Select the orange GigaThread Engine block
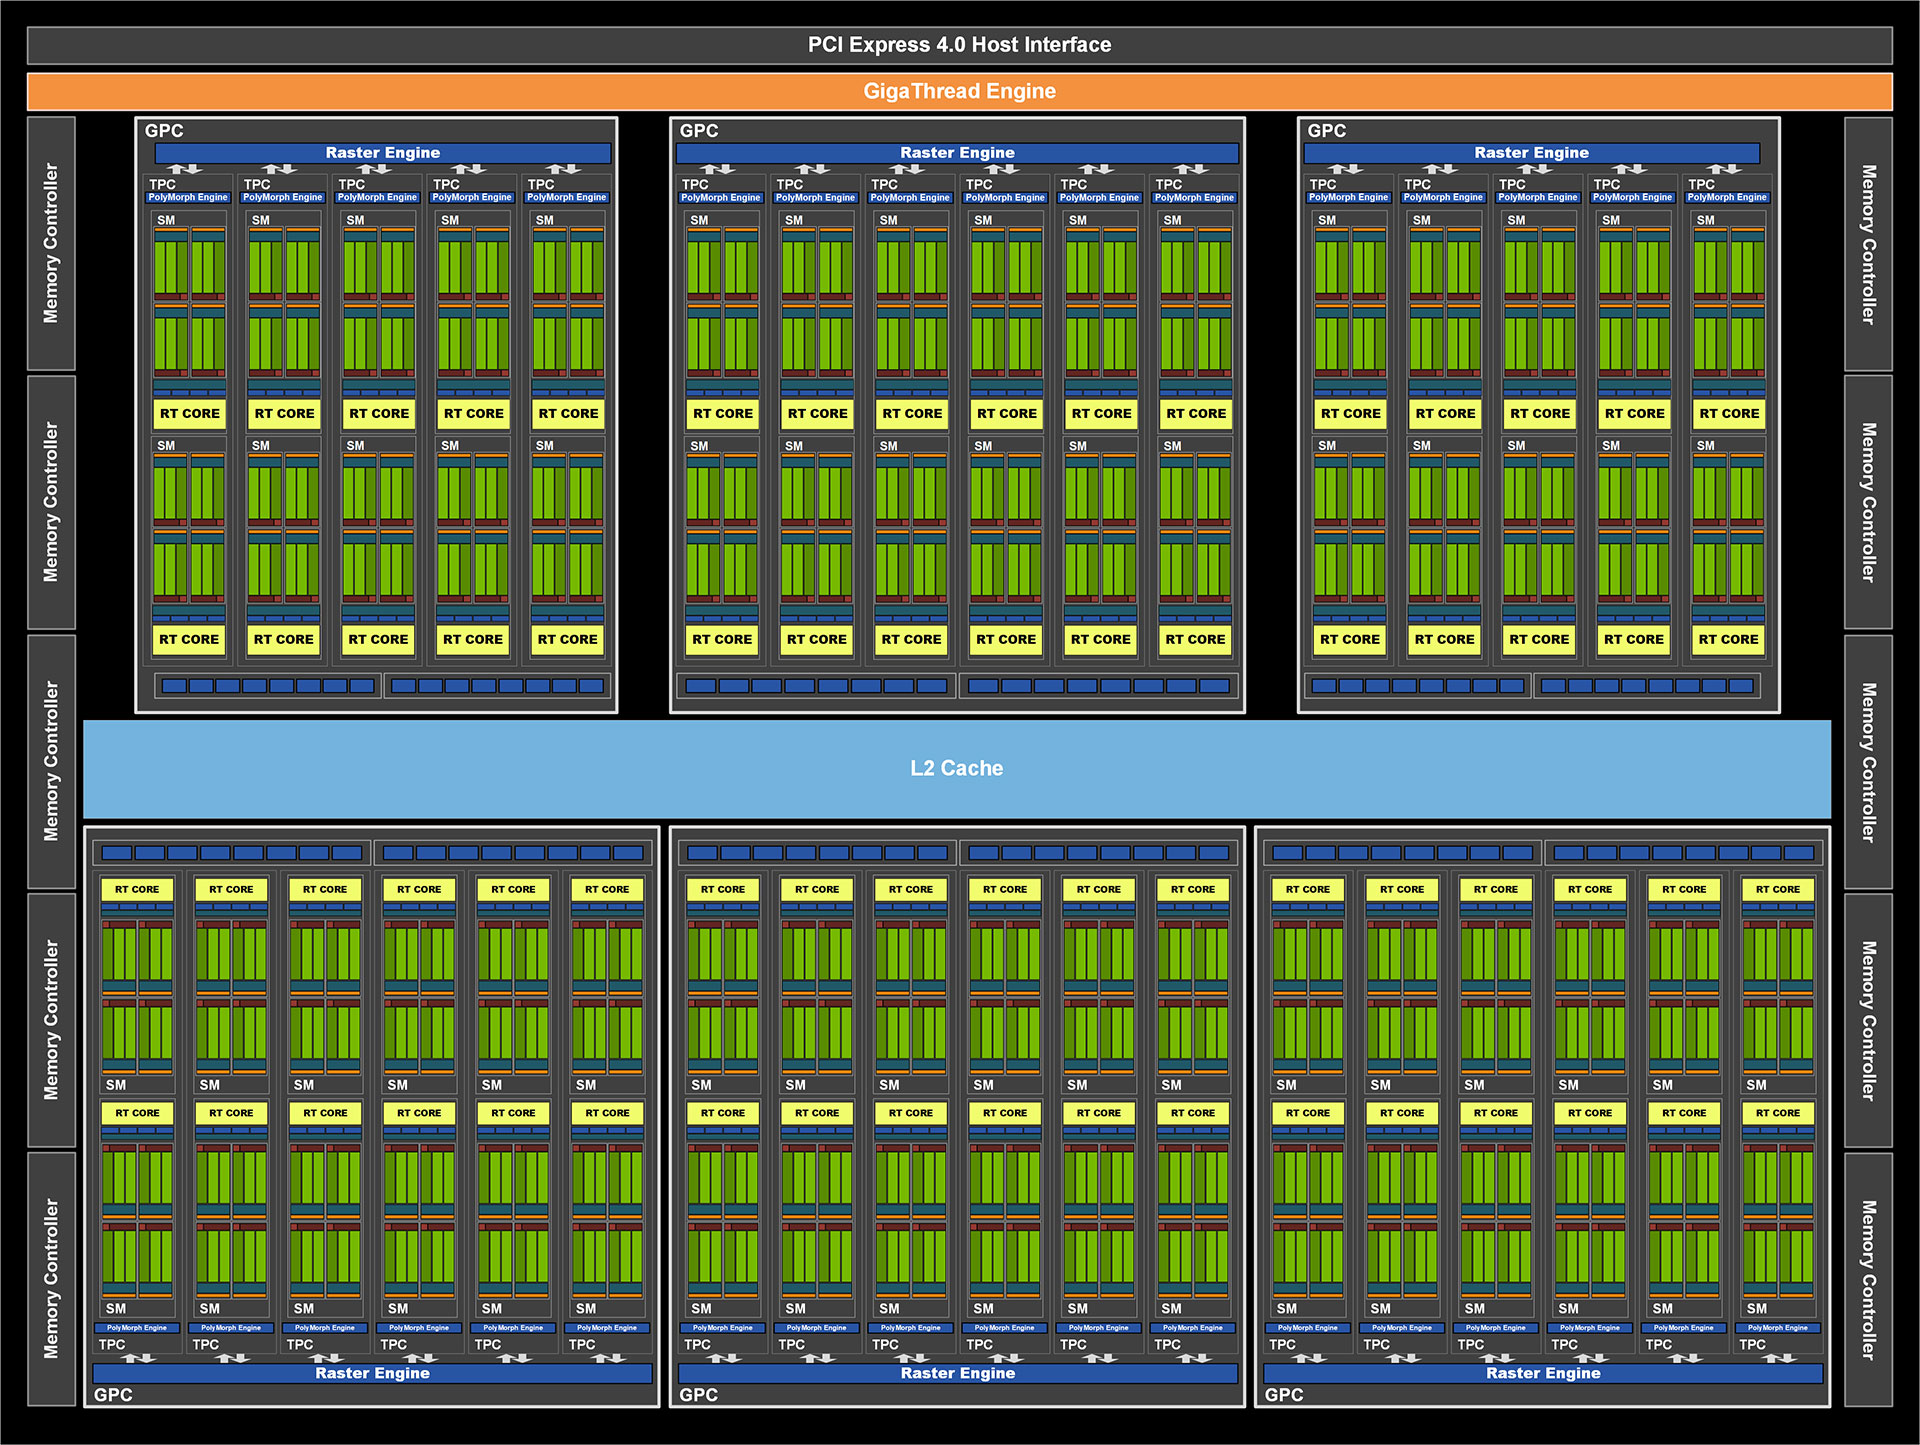Image resolution: width=1920 pixels, height=1445 pixels. (x=959, y=91)
